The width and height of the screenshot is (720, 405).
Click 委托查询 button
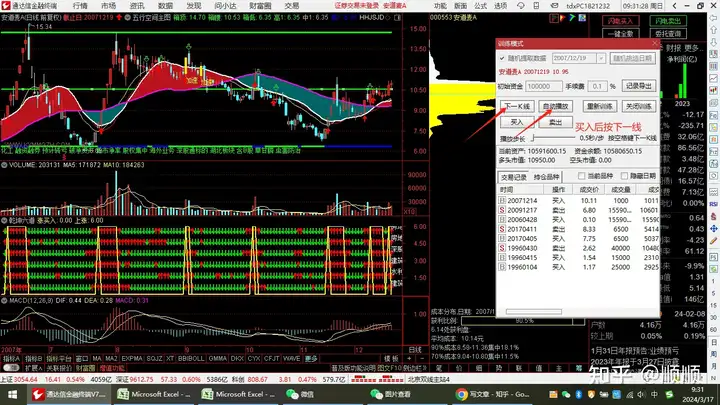pyautogui.click(x=668, y=34)
